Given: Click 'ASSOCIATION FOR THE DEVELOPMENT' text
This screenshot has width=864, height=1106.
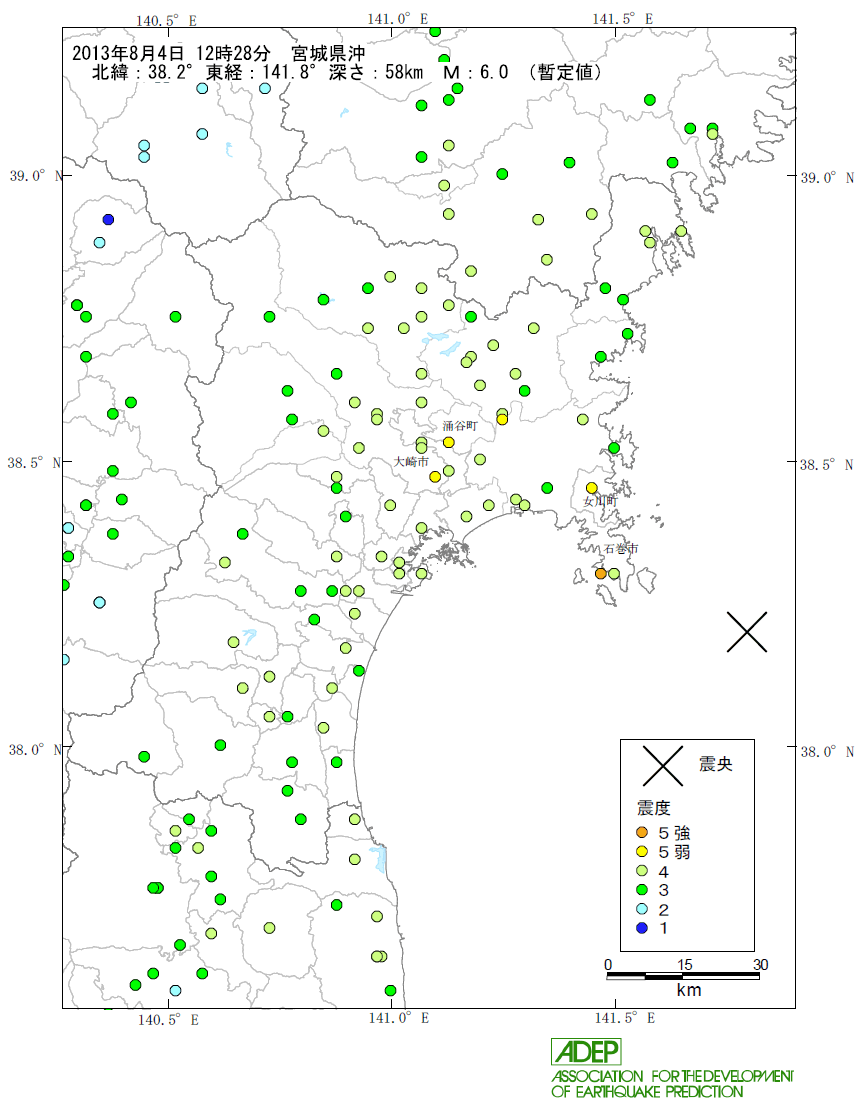Looking at the screenshot, I should coord(673,1076).
